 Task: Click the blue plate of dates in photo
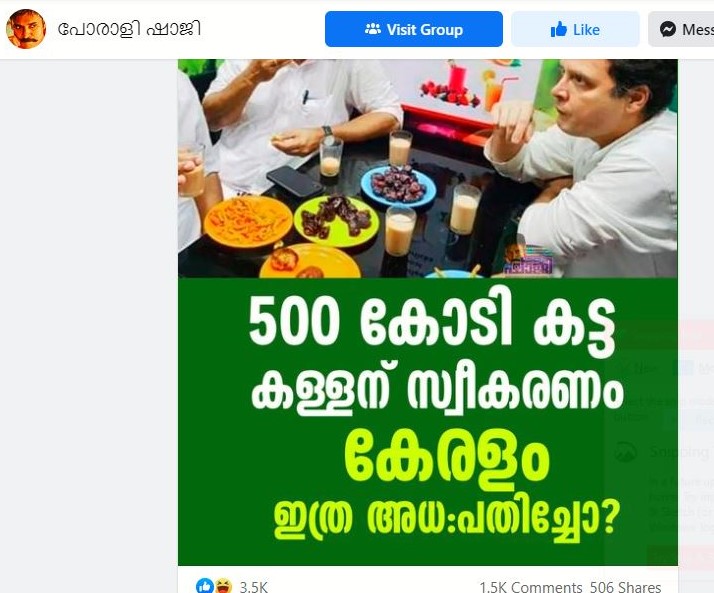tap(398, 185)
